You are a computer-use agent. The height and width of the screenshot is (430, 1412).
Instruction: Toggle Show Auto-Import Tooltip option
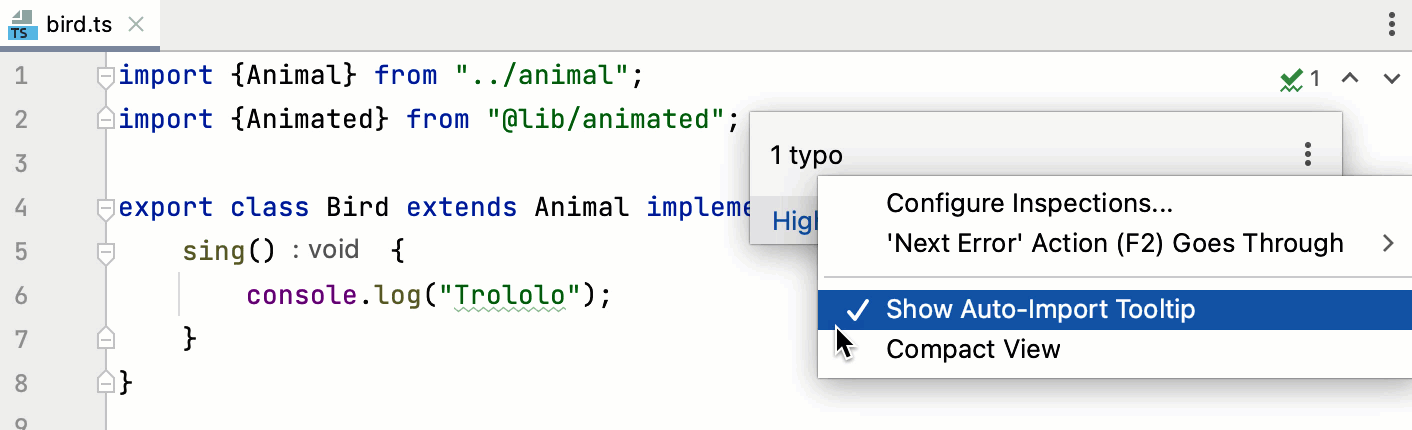1040,310
